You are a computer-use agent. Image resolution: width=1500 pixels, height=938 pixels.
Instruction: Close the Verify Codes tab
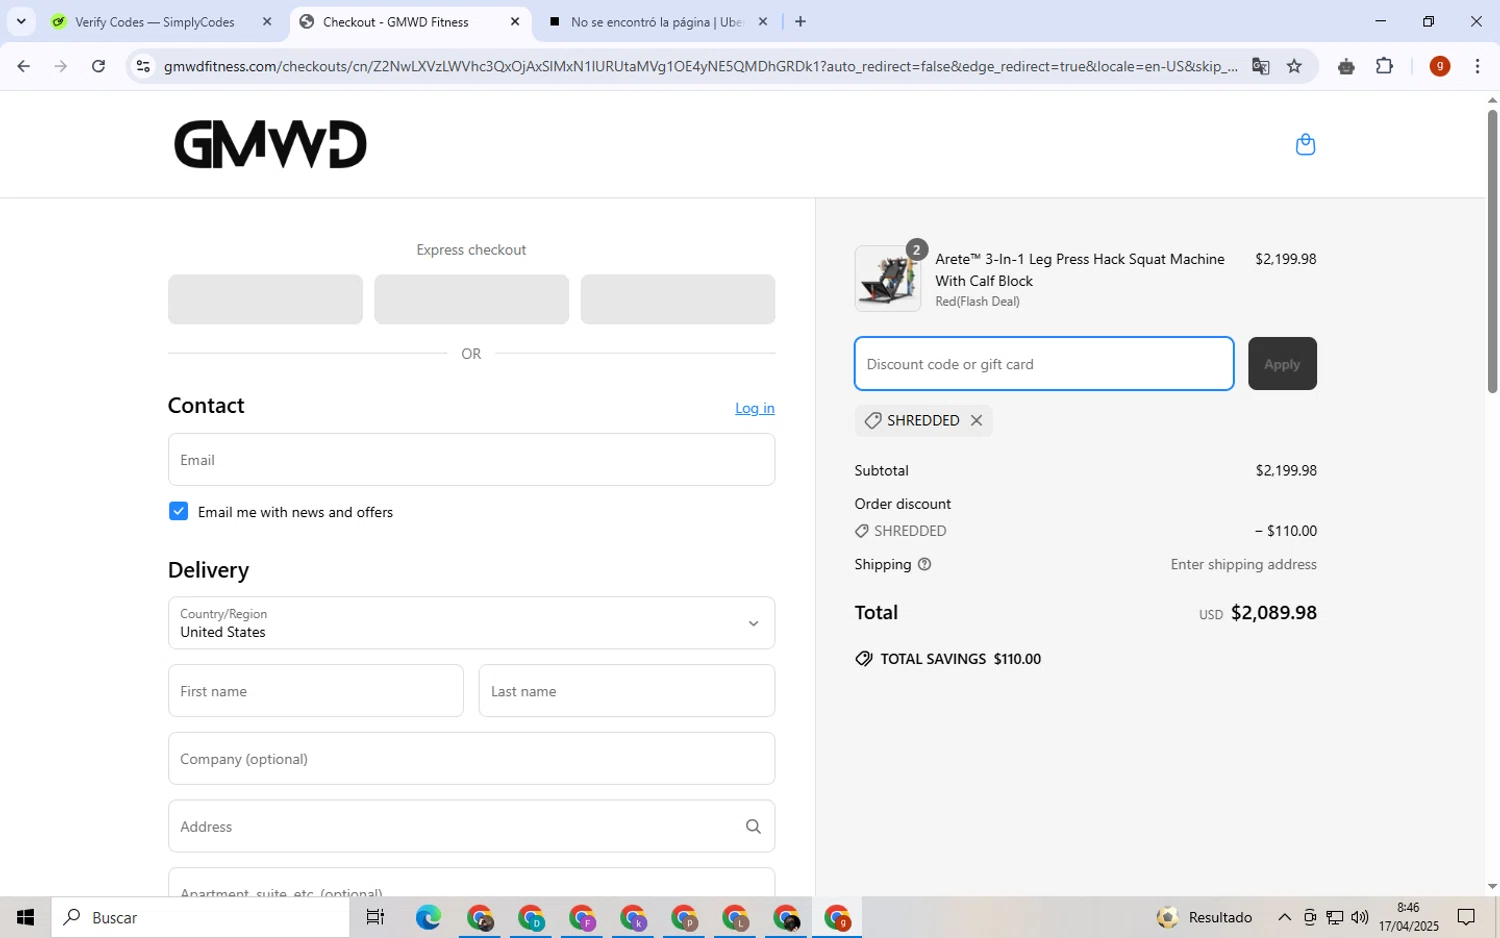coord(267,21)
